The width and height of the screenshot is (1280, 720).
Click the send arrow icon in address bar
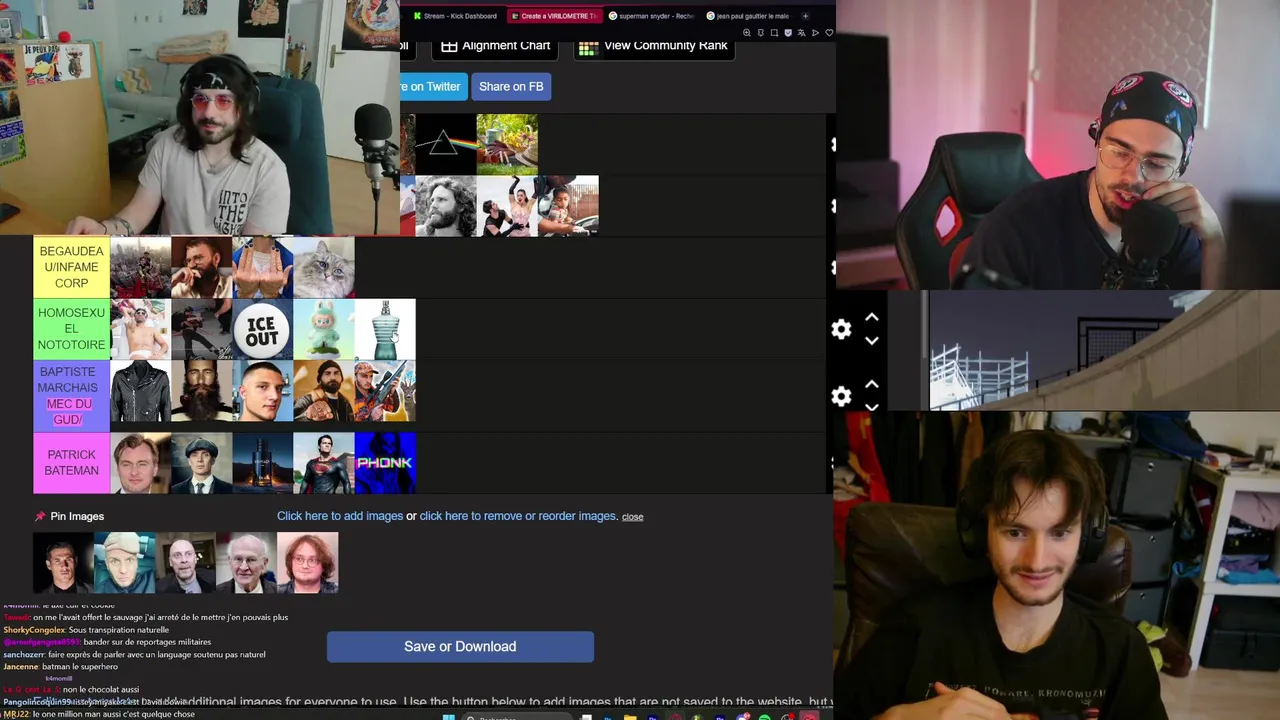pos(815,33)
